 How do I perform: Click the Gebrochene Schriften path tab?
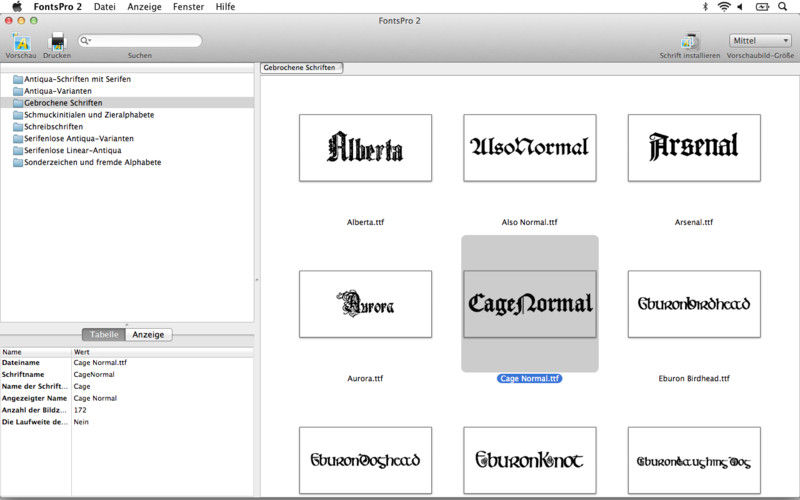click(x=300, y=68)
